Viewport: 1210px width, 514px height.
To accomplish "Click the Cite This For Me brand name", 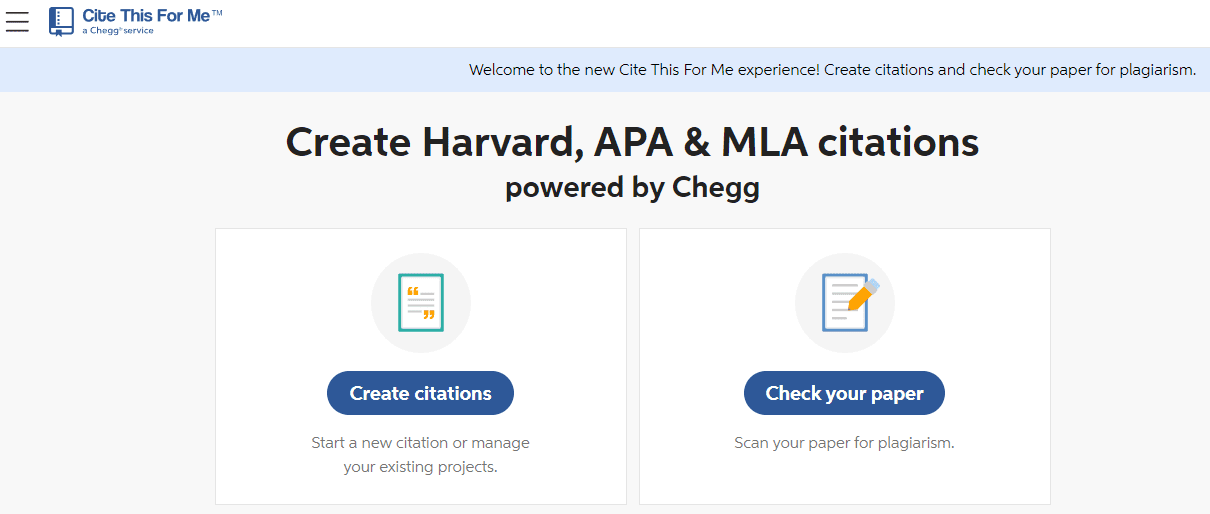I will pos(152,16).
